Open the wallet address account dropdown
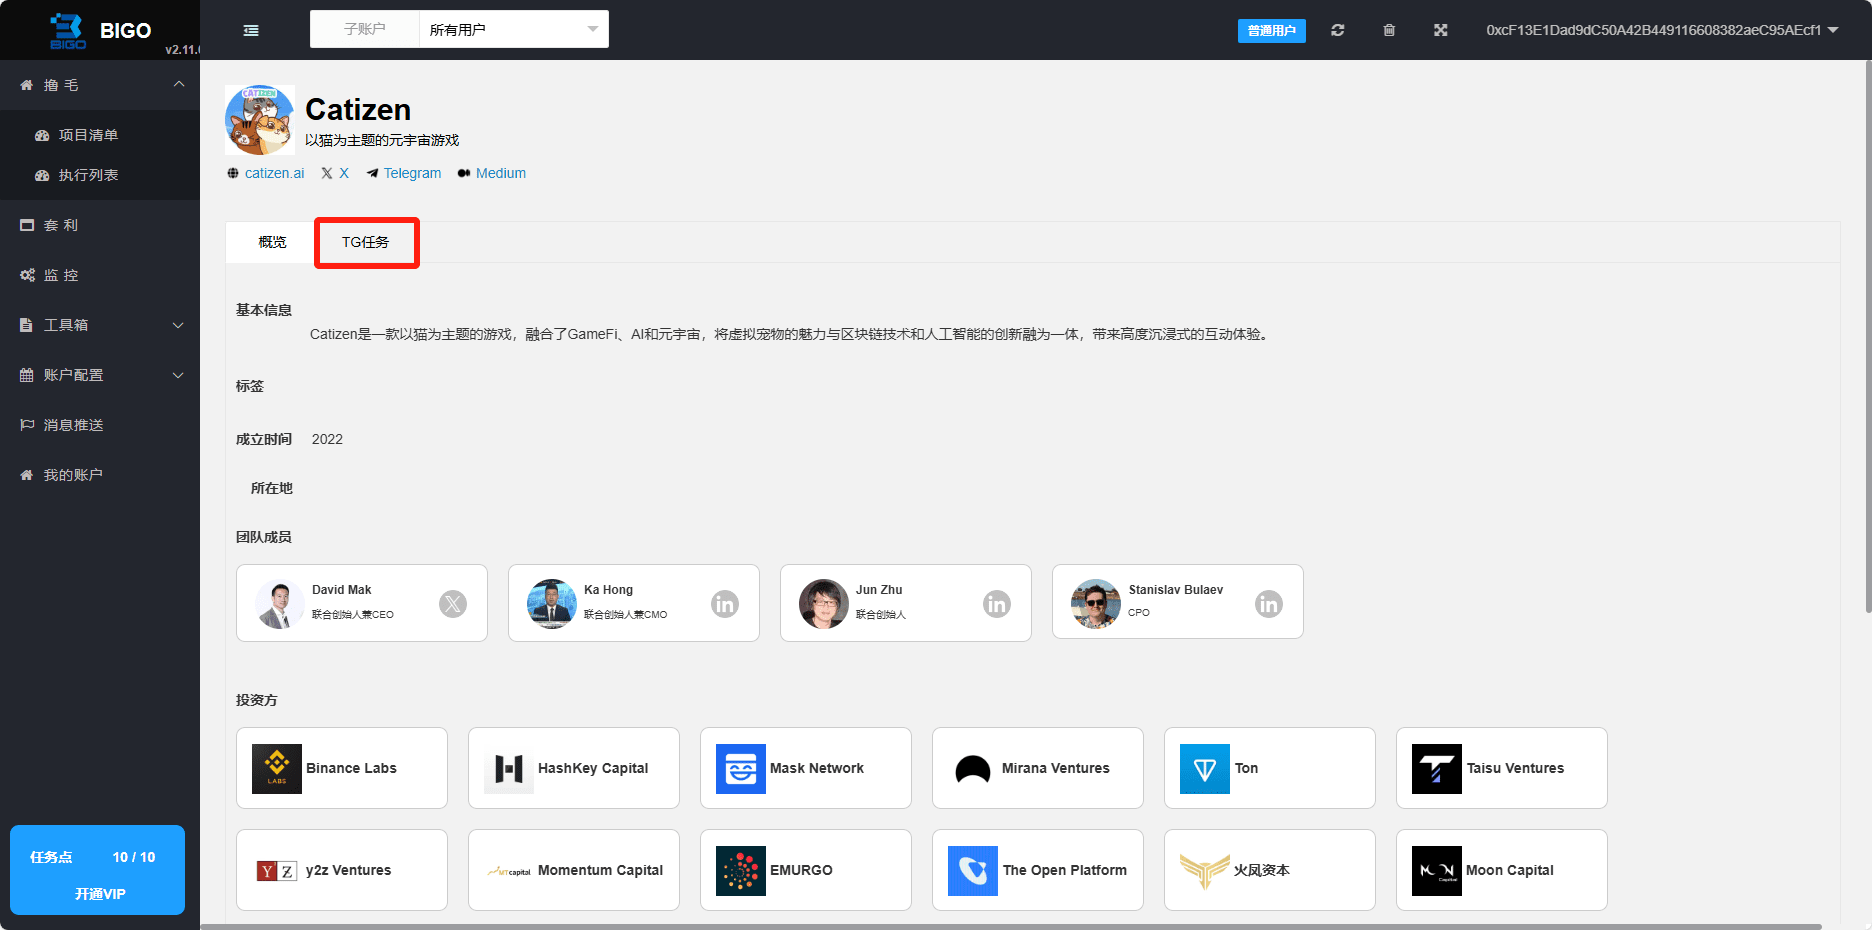This screenshot has height=930, width=1872. [x=1662, y=30]
